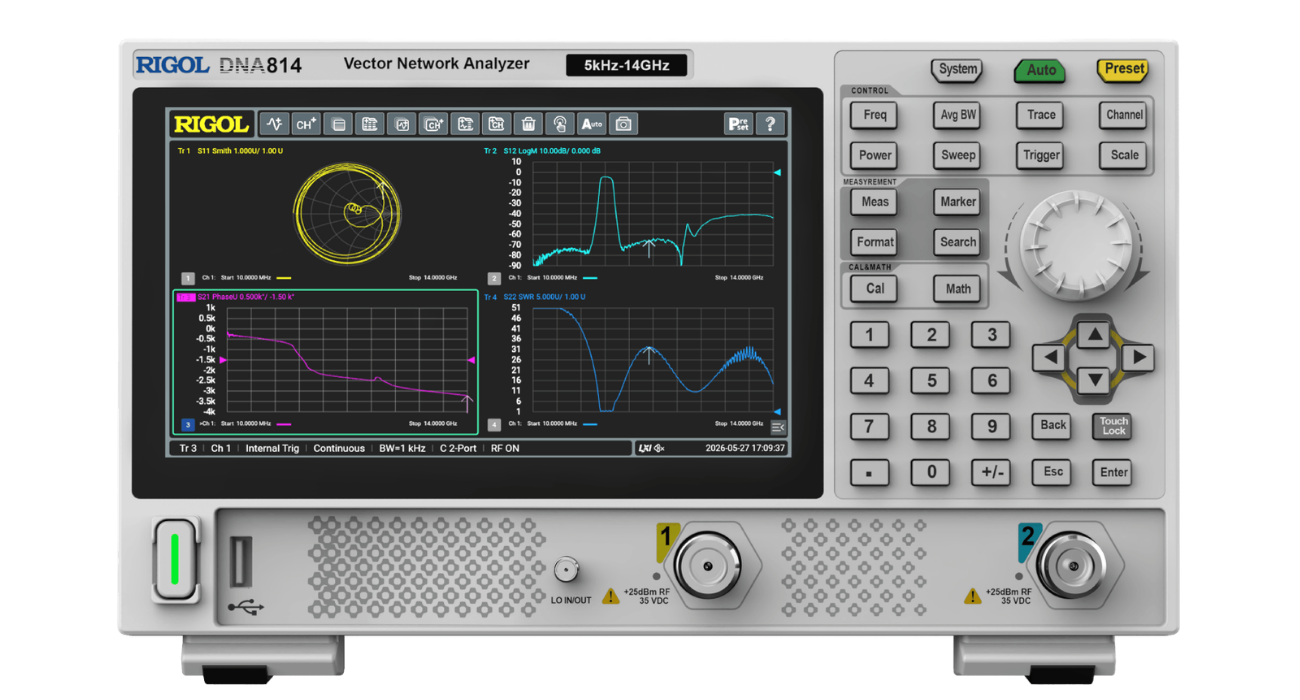
Task: Toggle the RF ON status field
Action: (x=505, y=448)
